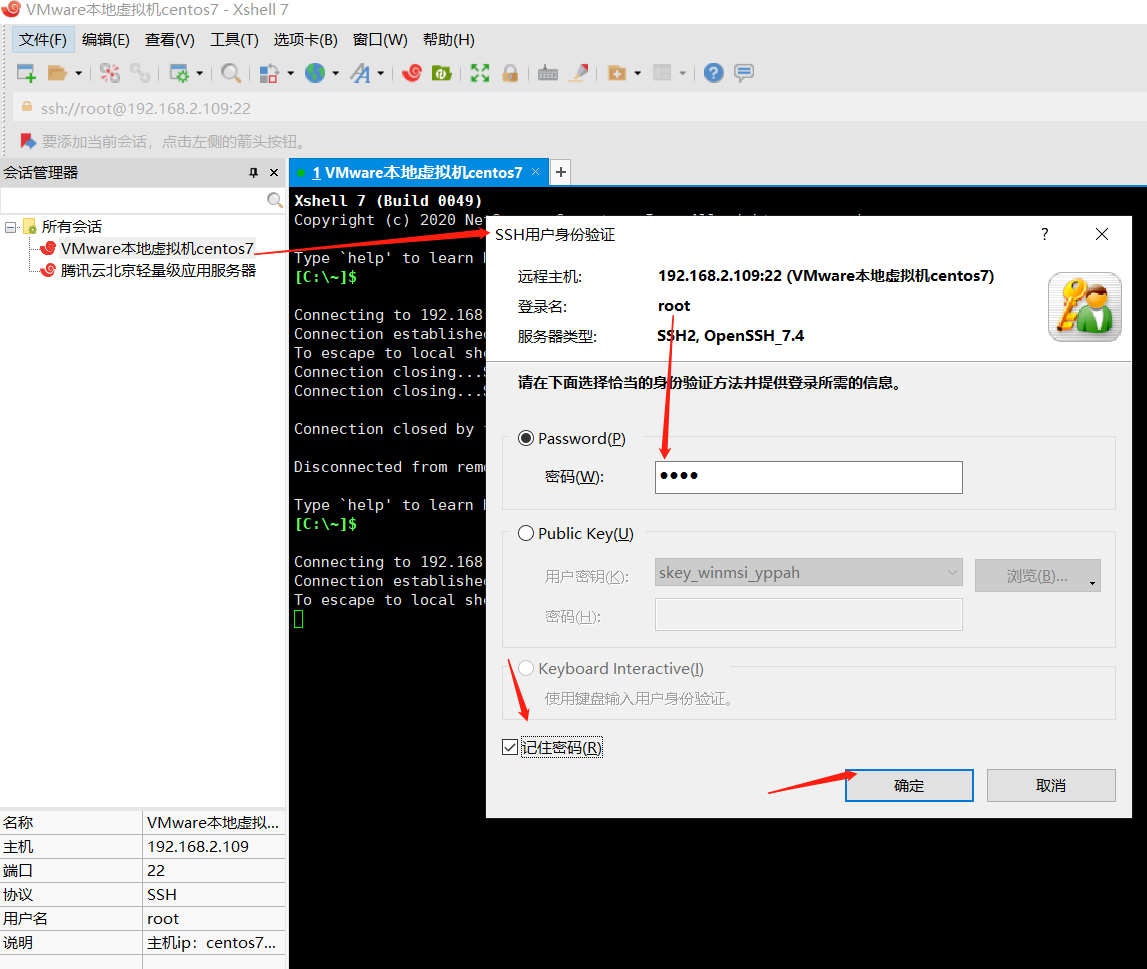Click the highlight pen toolbar icon
Viewport: 1147px width, 969px height.
tap(579, 73)
